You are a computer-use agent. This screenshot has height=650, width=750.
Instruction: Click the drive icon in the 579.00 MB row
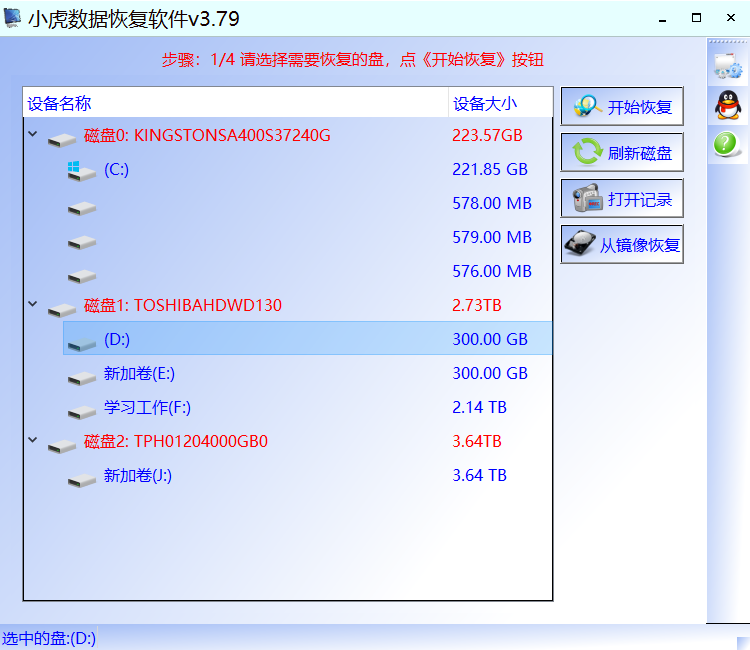(82, 242)
